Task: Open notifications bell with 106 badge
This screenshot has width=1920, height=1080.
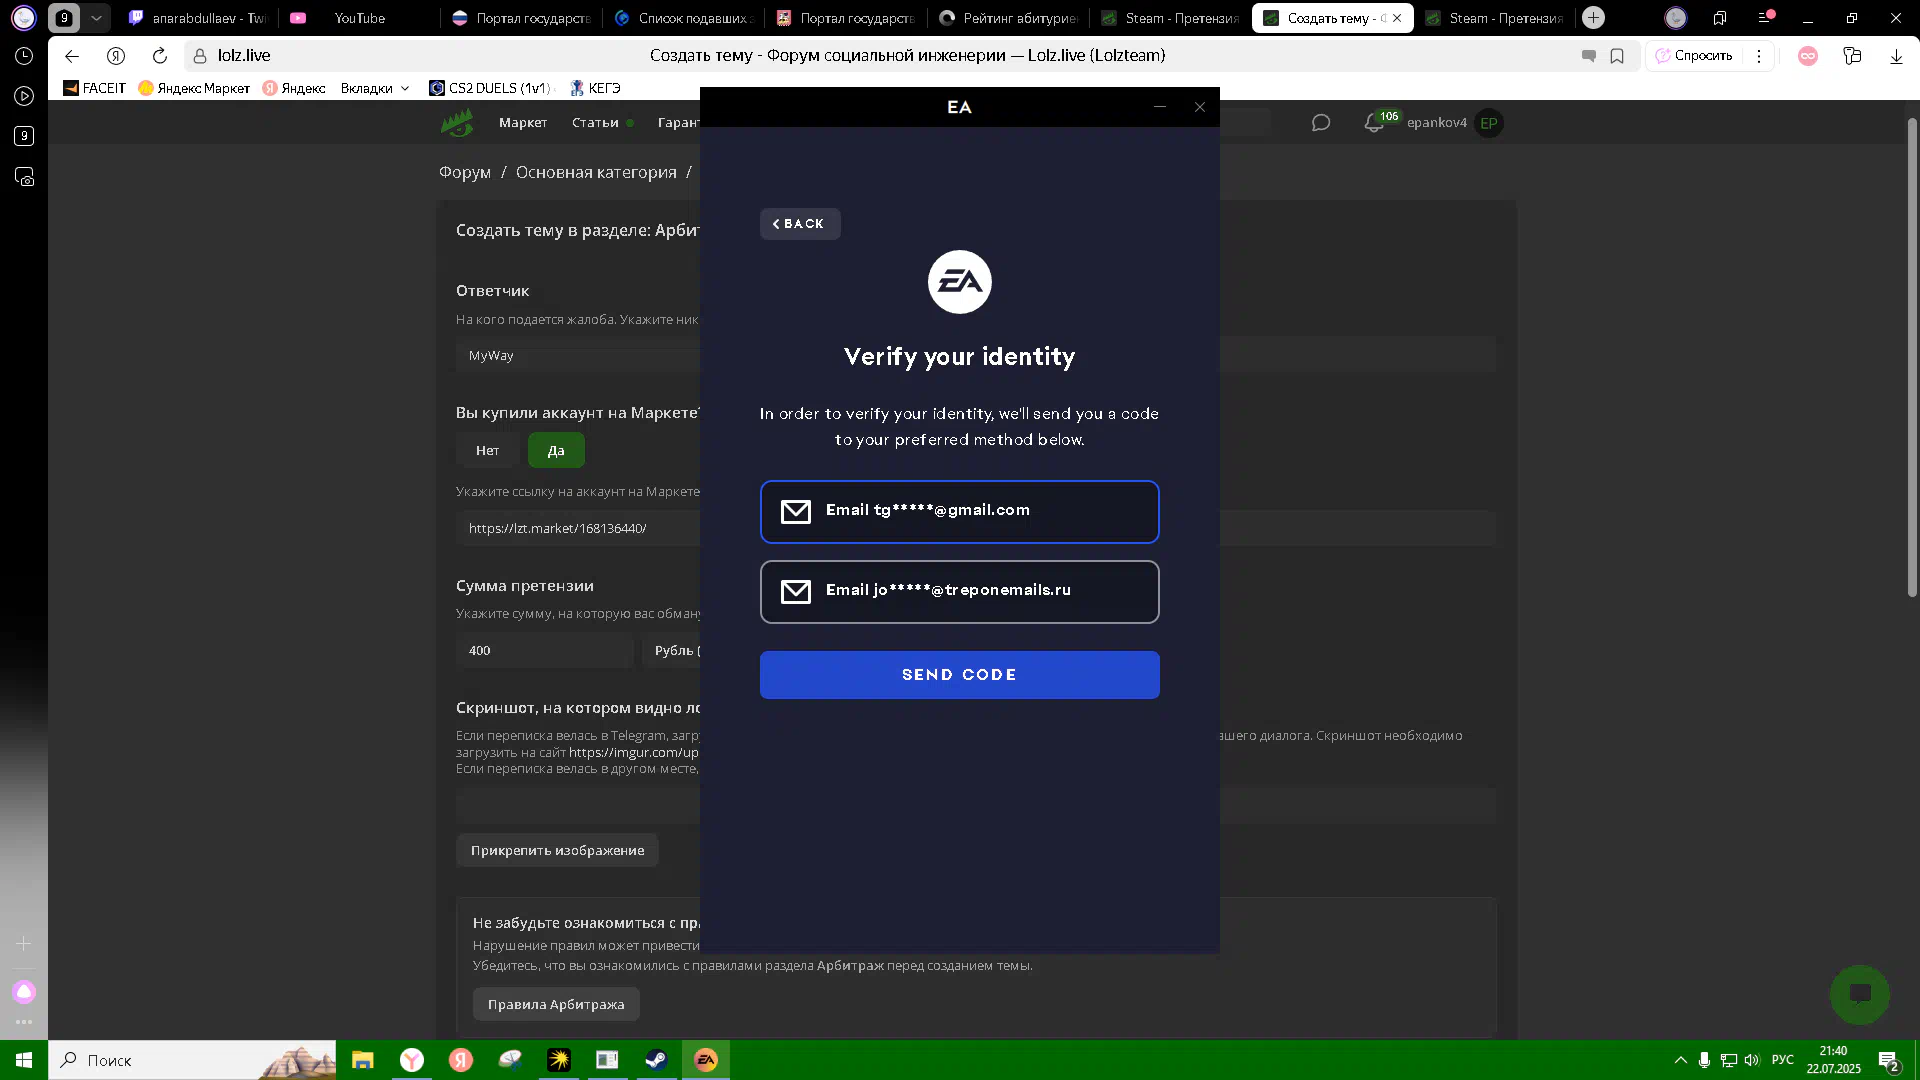Action: tap(1376, 123)
